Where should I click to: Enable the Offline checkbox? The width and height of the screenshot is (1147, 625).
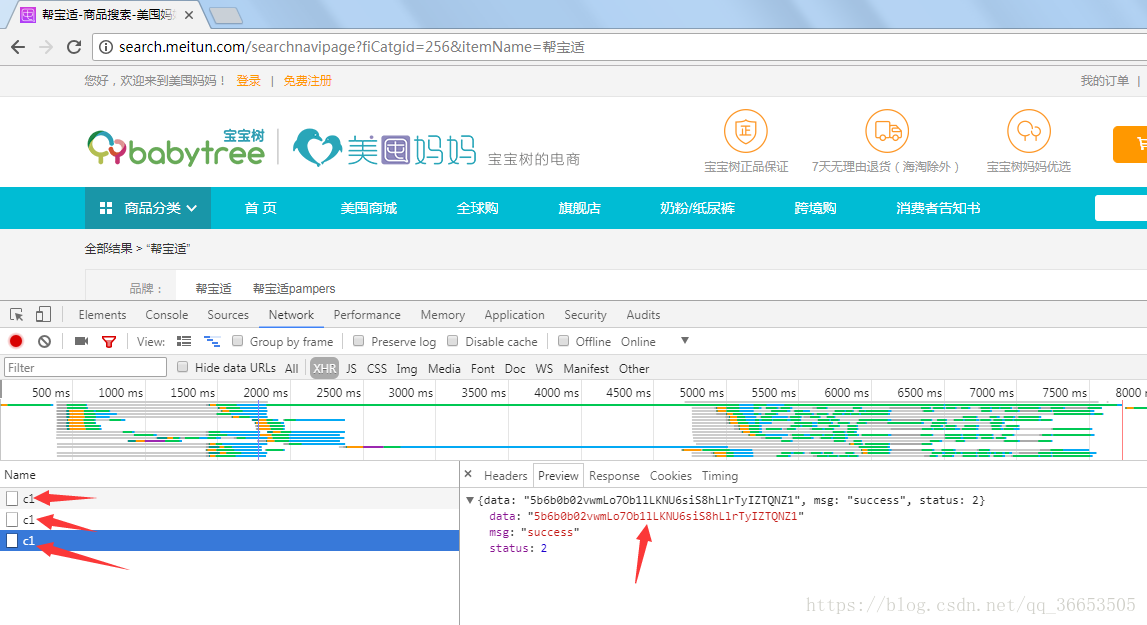pyautogui.click(x=563, y=341)
